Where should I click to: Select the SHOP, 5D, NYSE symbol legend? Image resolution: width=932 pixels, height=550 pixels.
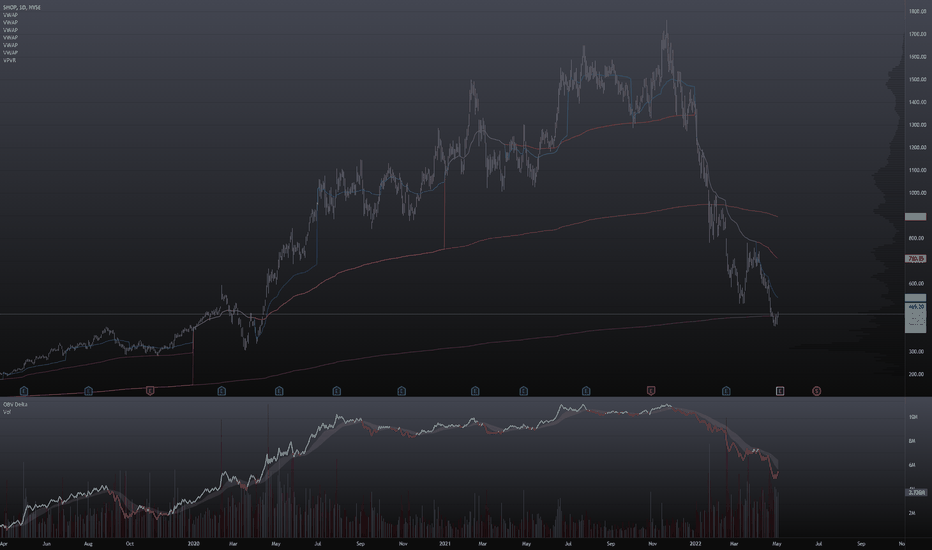pos(22,7)
